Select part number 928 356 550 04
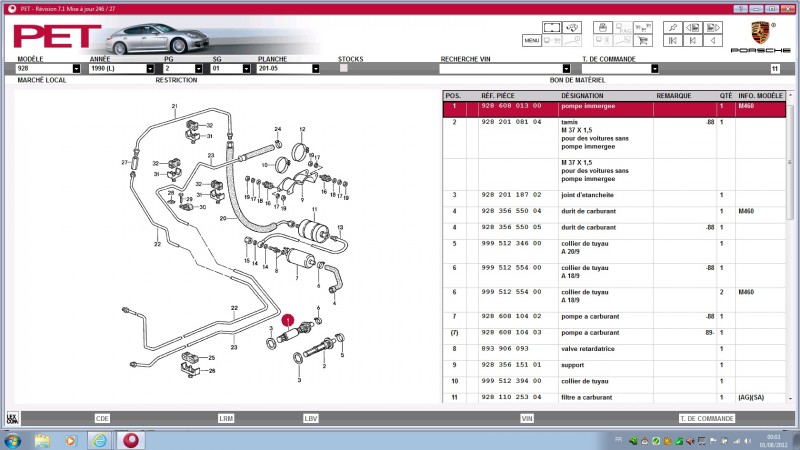 pos(511,211)
